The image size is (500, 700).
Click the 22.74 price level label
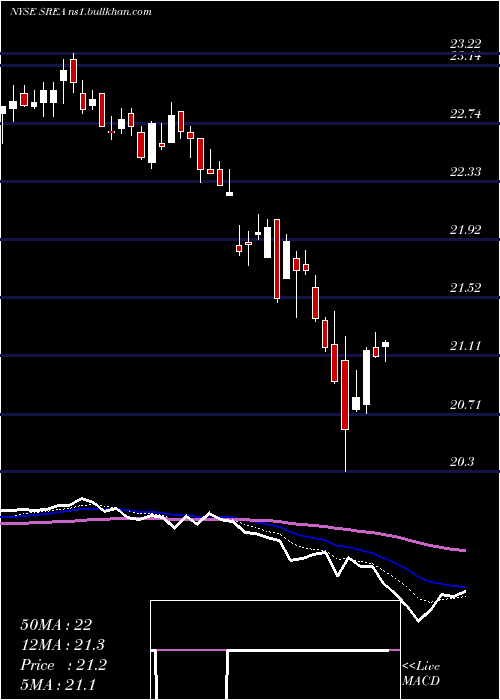point(465,114)
